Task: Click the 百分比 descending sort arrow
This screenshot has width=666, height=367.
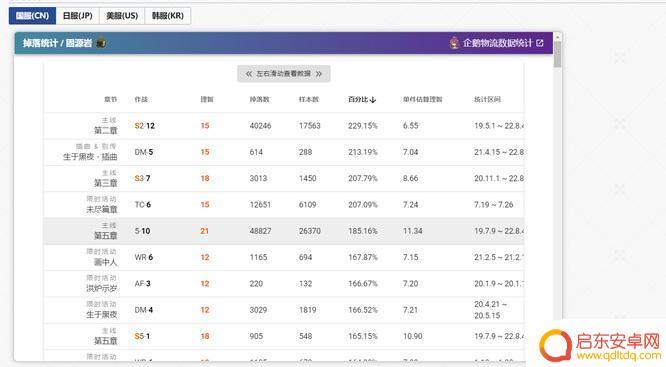Action: (373, 100)
